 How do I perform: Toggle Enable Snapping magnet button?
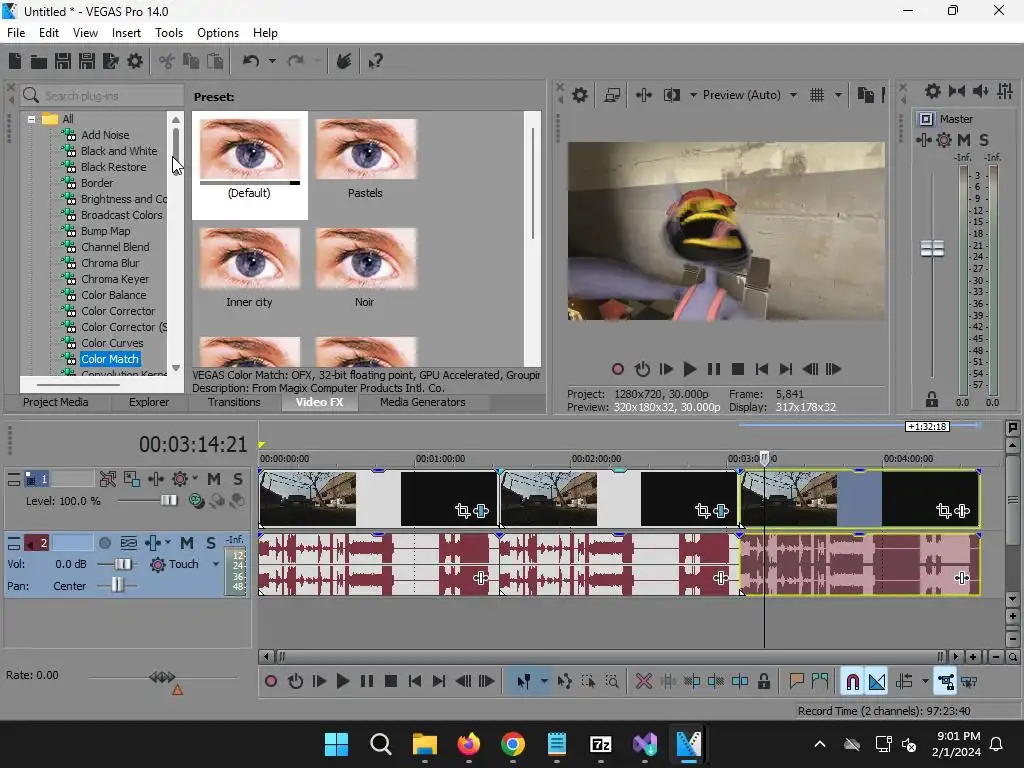click(852, 682)
